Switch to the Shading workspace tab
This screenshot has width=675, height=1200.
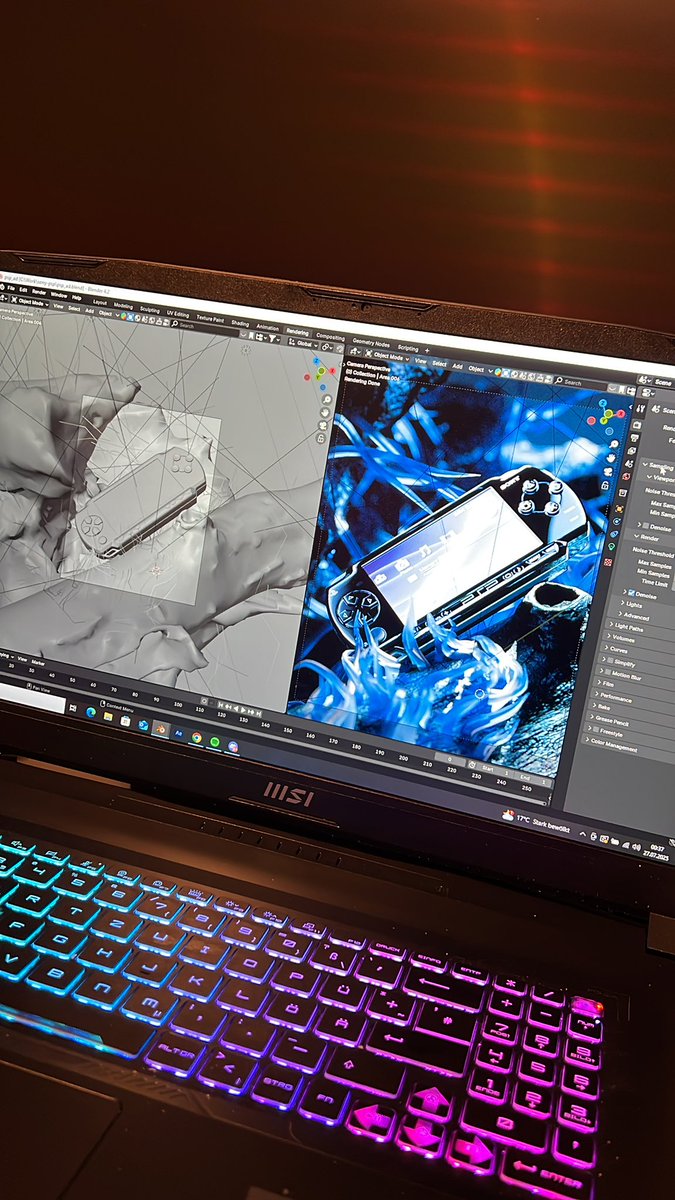[240, 323]
